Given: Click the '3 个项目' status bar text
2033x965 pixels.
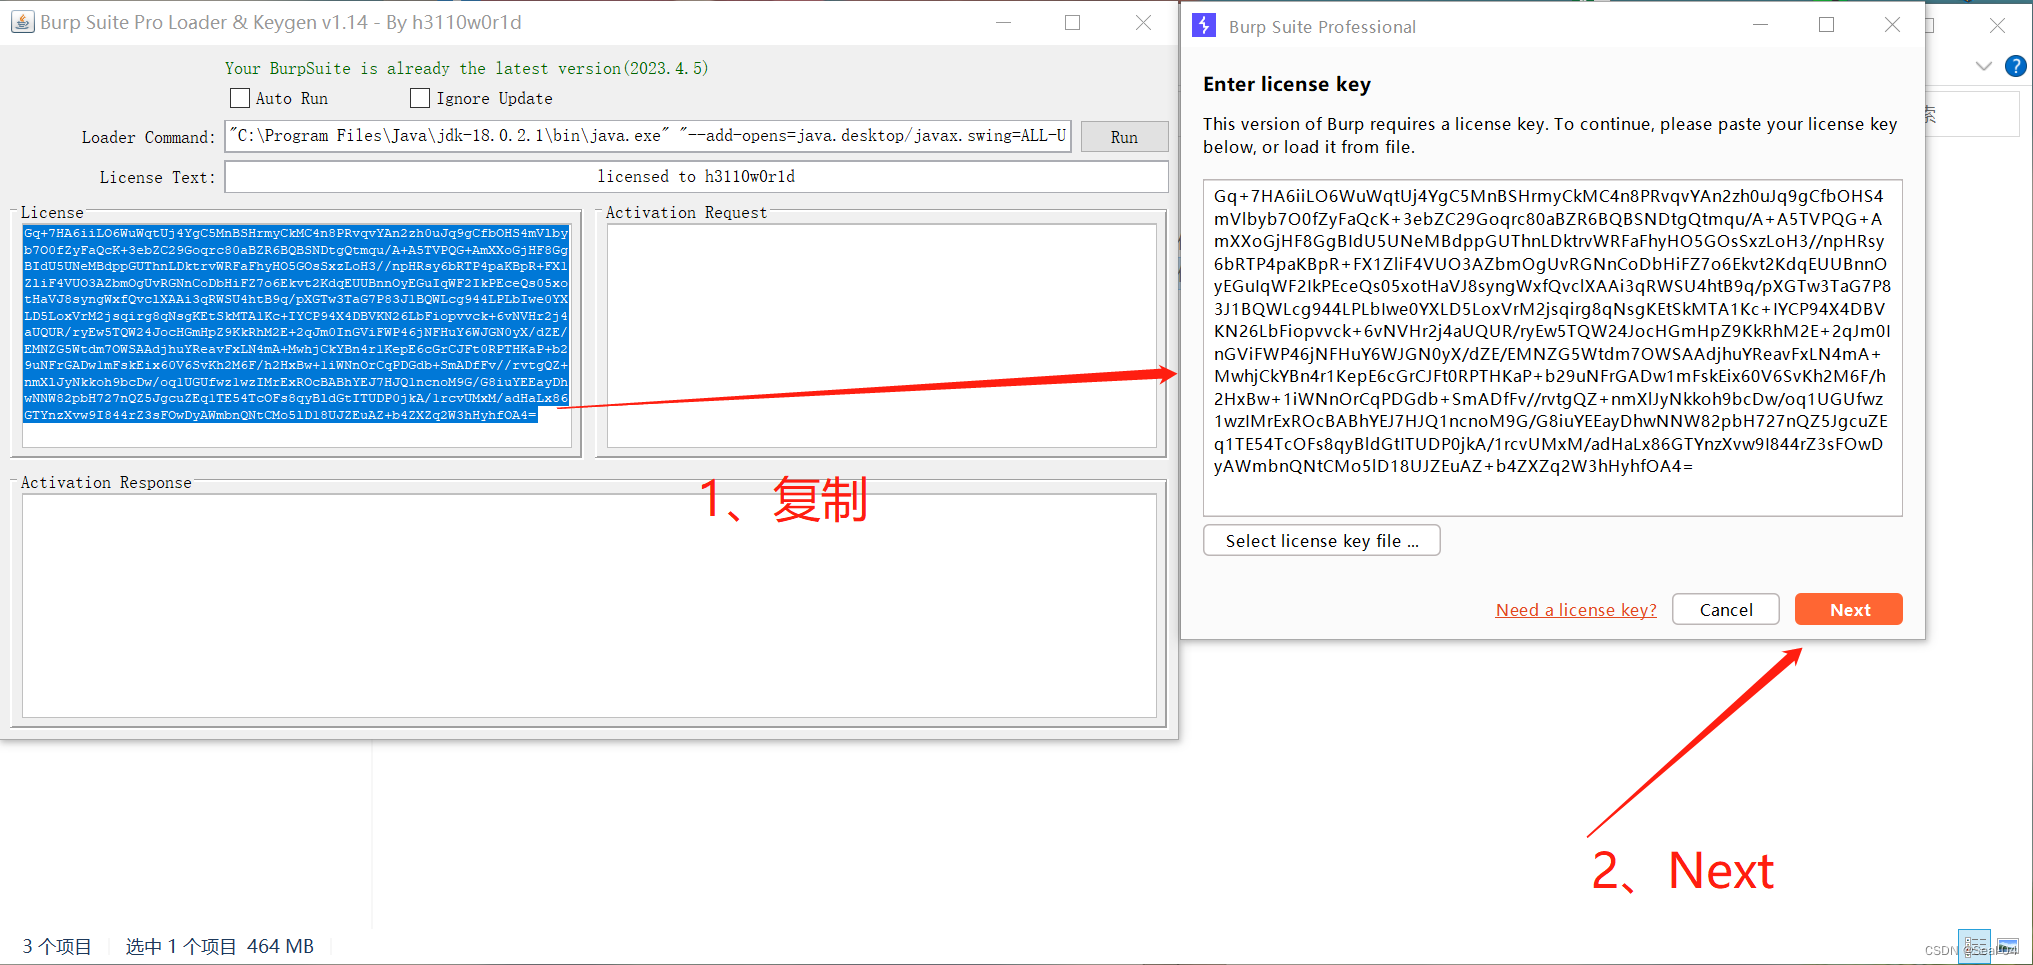Looking at the screenshot, I should click(x=57, y=946).
